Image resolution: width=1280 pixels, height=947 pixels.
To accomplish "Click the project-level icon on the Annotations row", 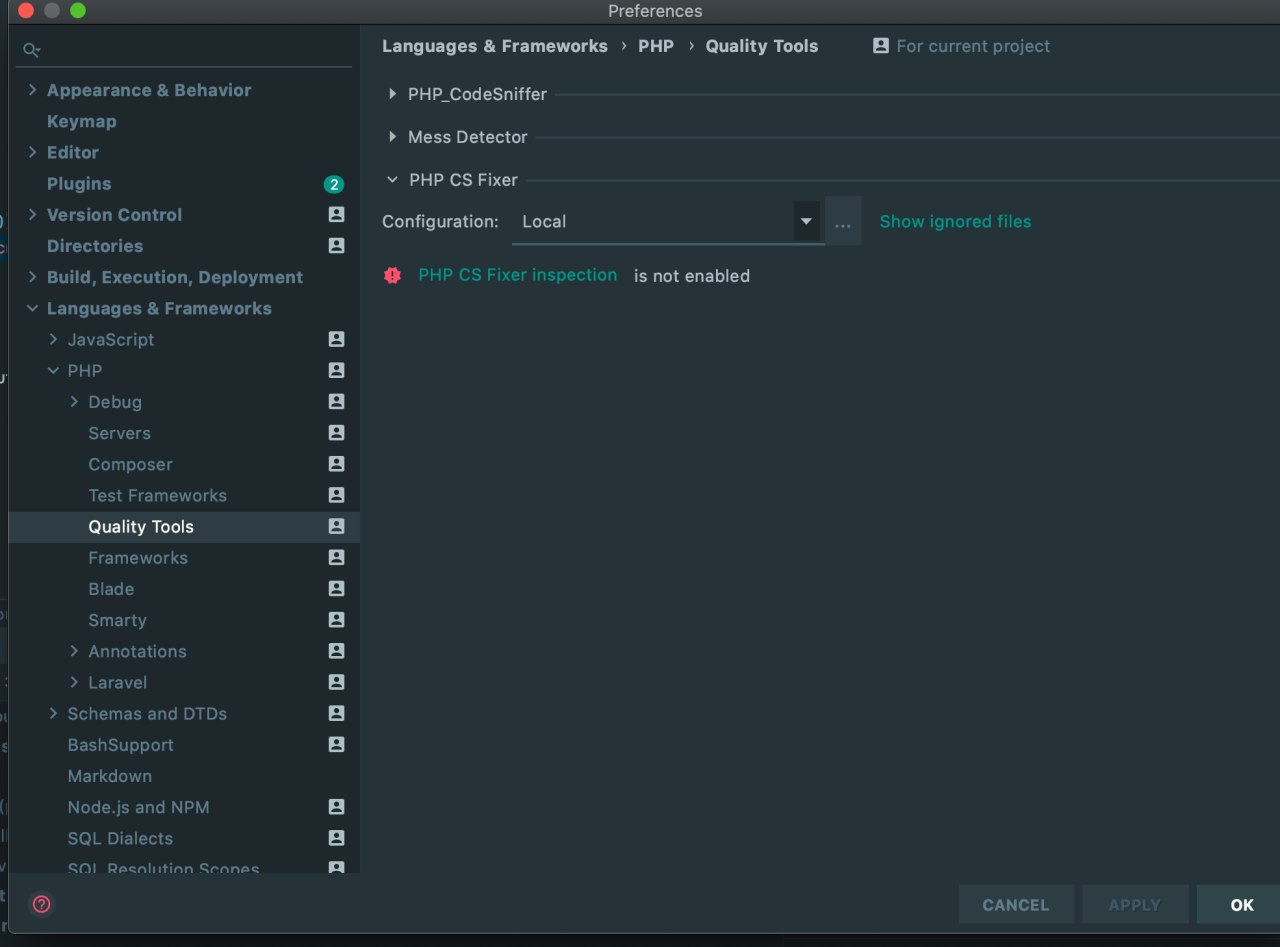I will point(337,651).
